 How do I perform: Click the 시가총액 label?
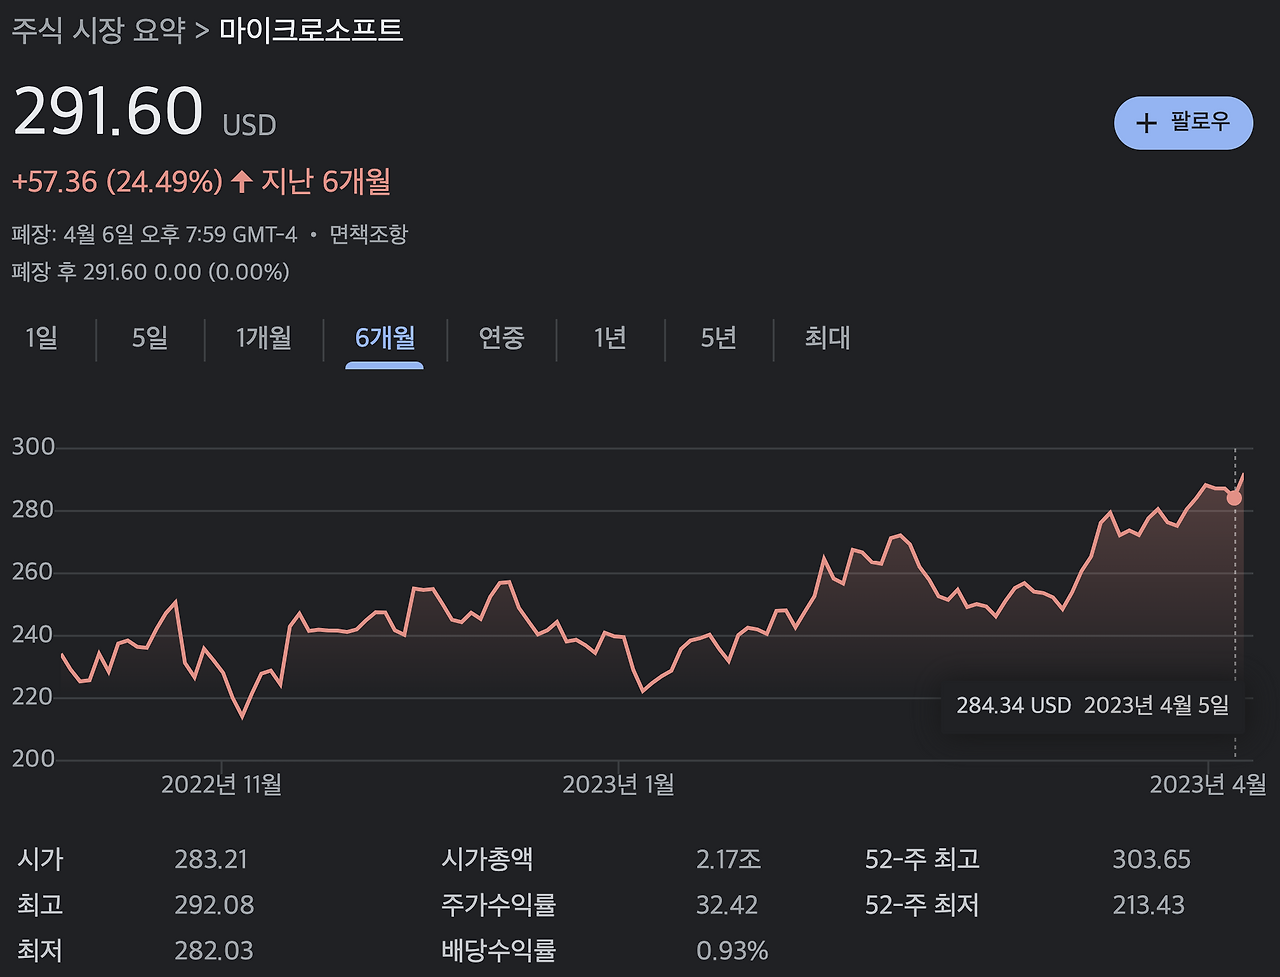[487, 859]
